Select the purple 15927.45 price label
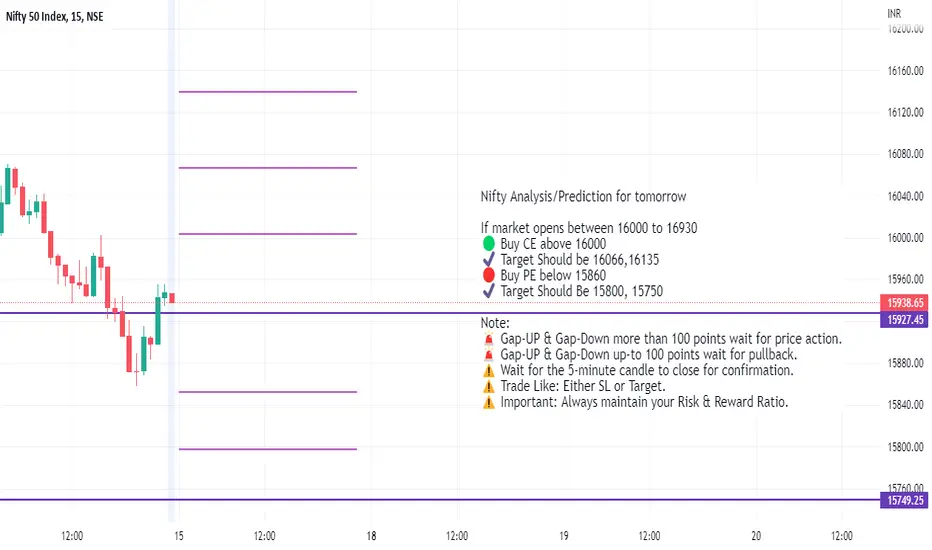Viewport: 932px width, 550px height. coord(905,320)
